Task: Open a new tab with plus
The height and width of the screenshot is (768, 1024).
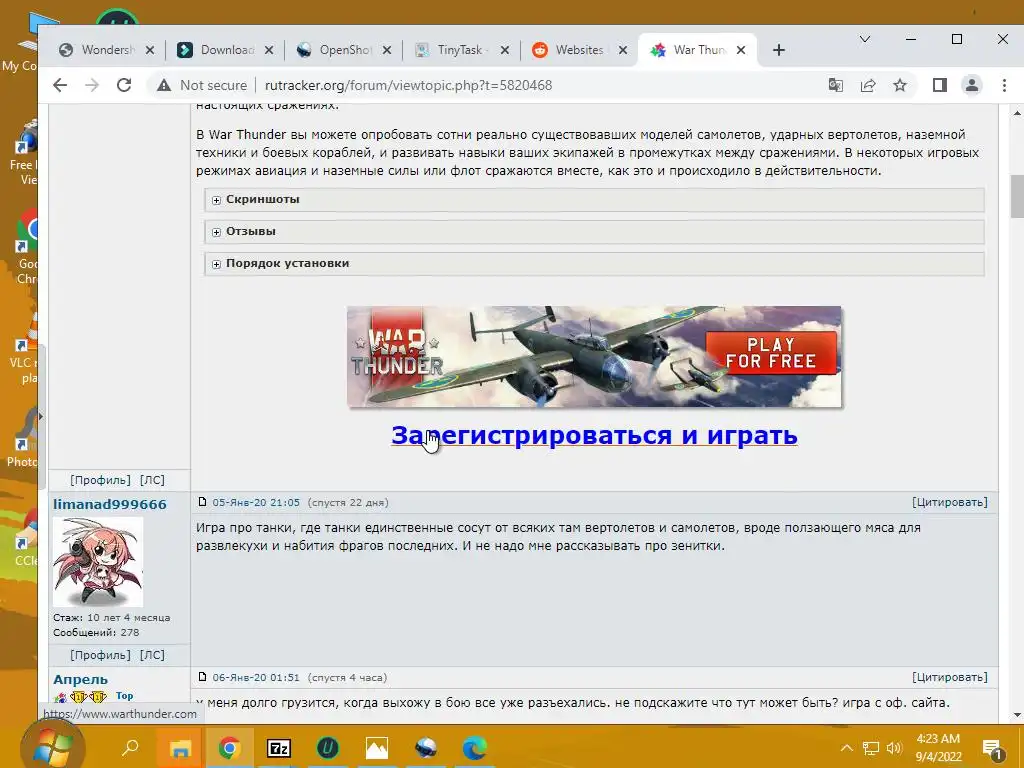Action: tap(778, 50)
